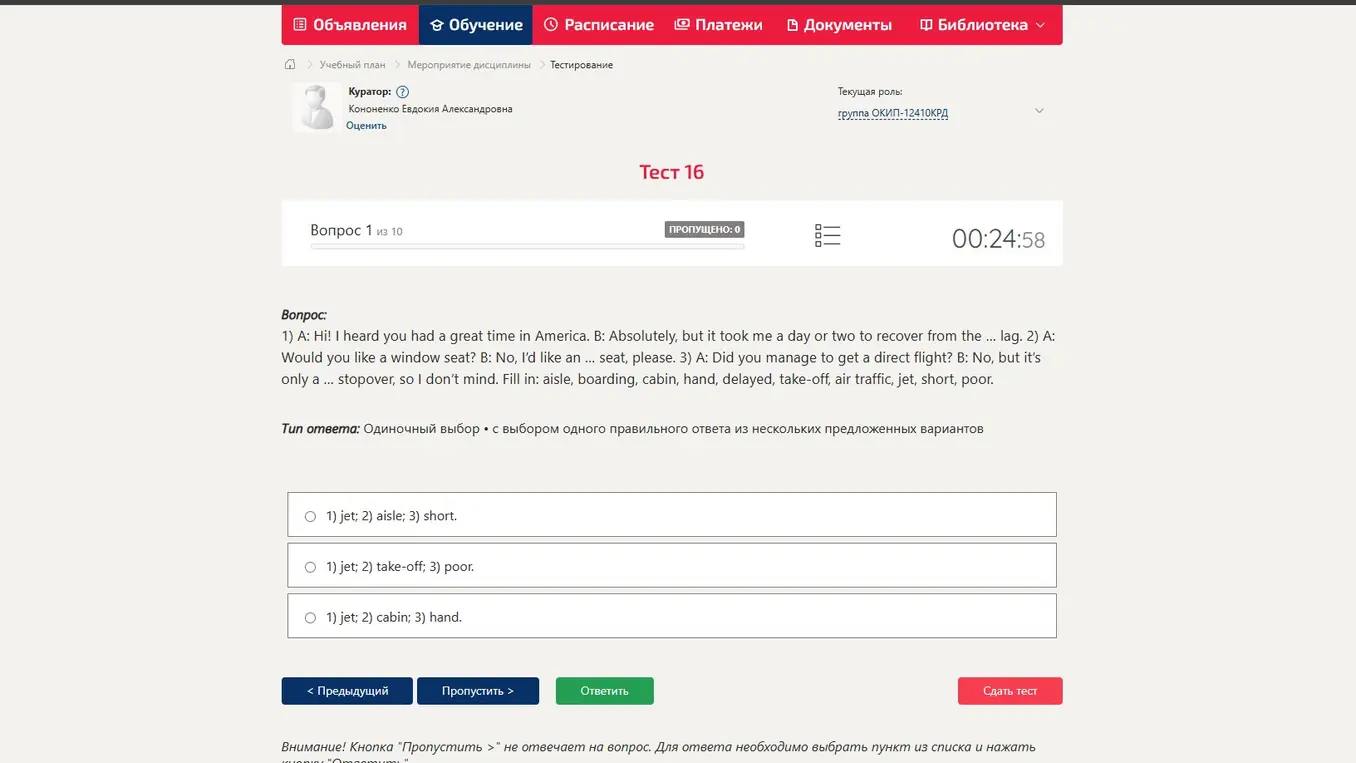Click the 'Текущая роль:' label
Viewport: 1356px width, 763px height.
[870, 92]
